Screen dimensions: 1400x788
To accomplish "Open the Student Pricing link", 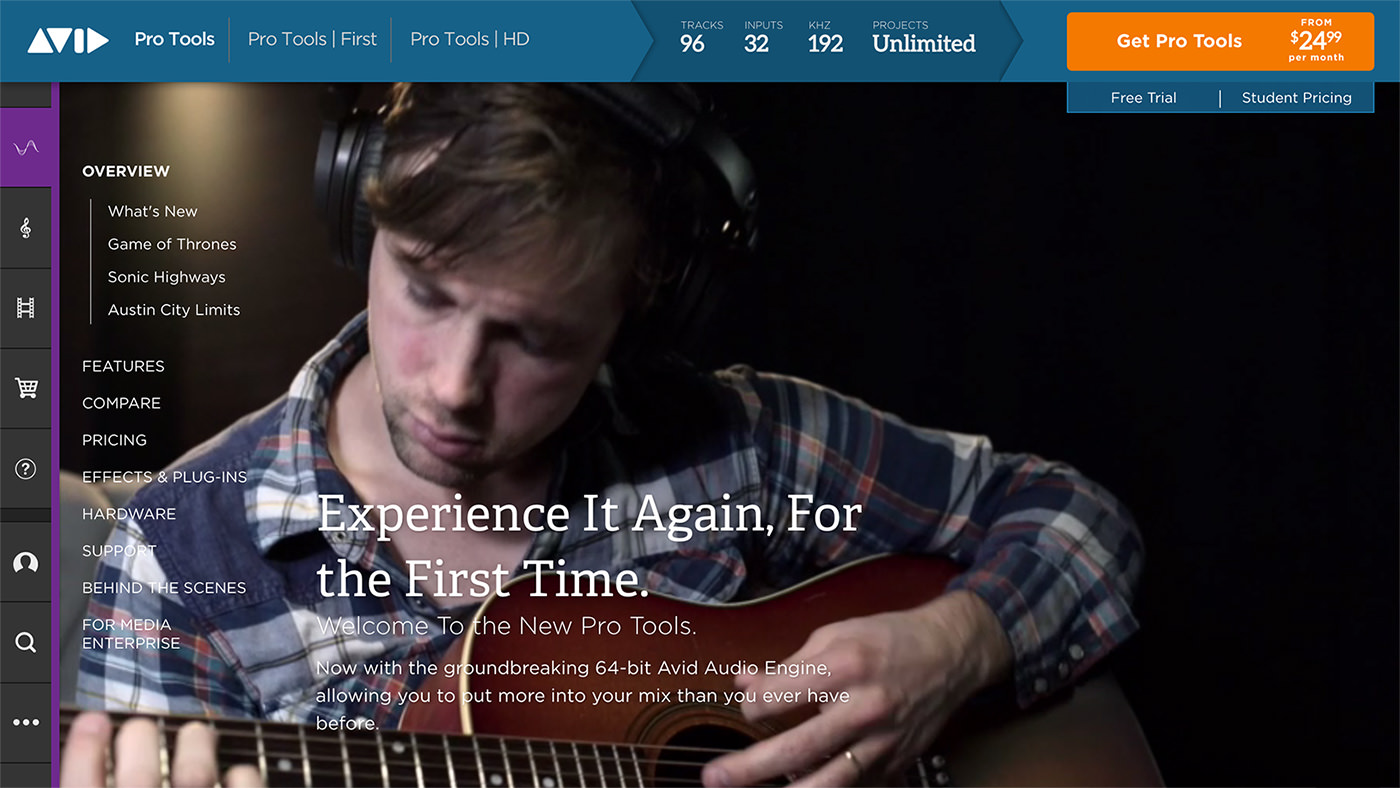I will point(1297,97).
